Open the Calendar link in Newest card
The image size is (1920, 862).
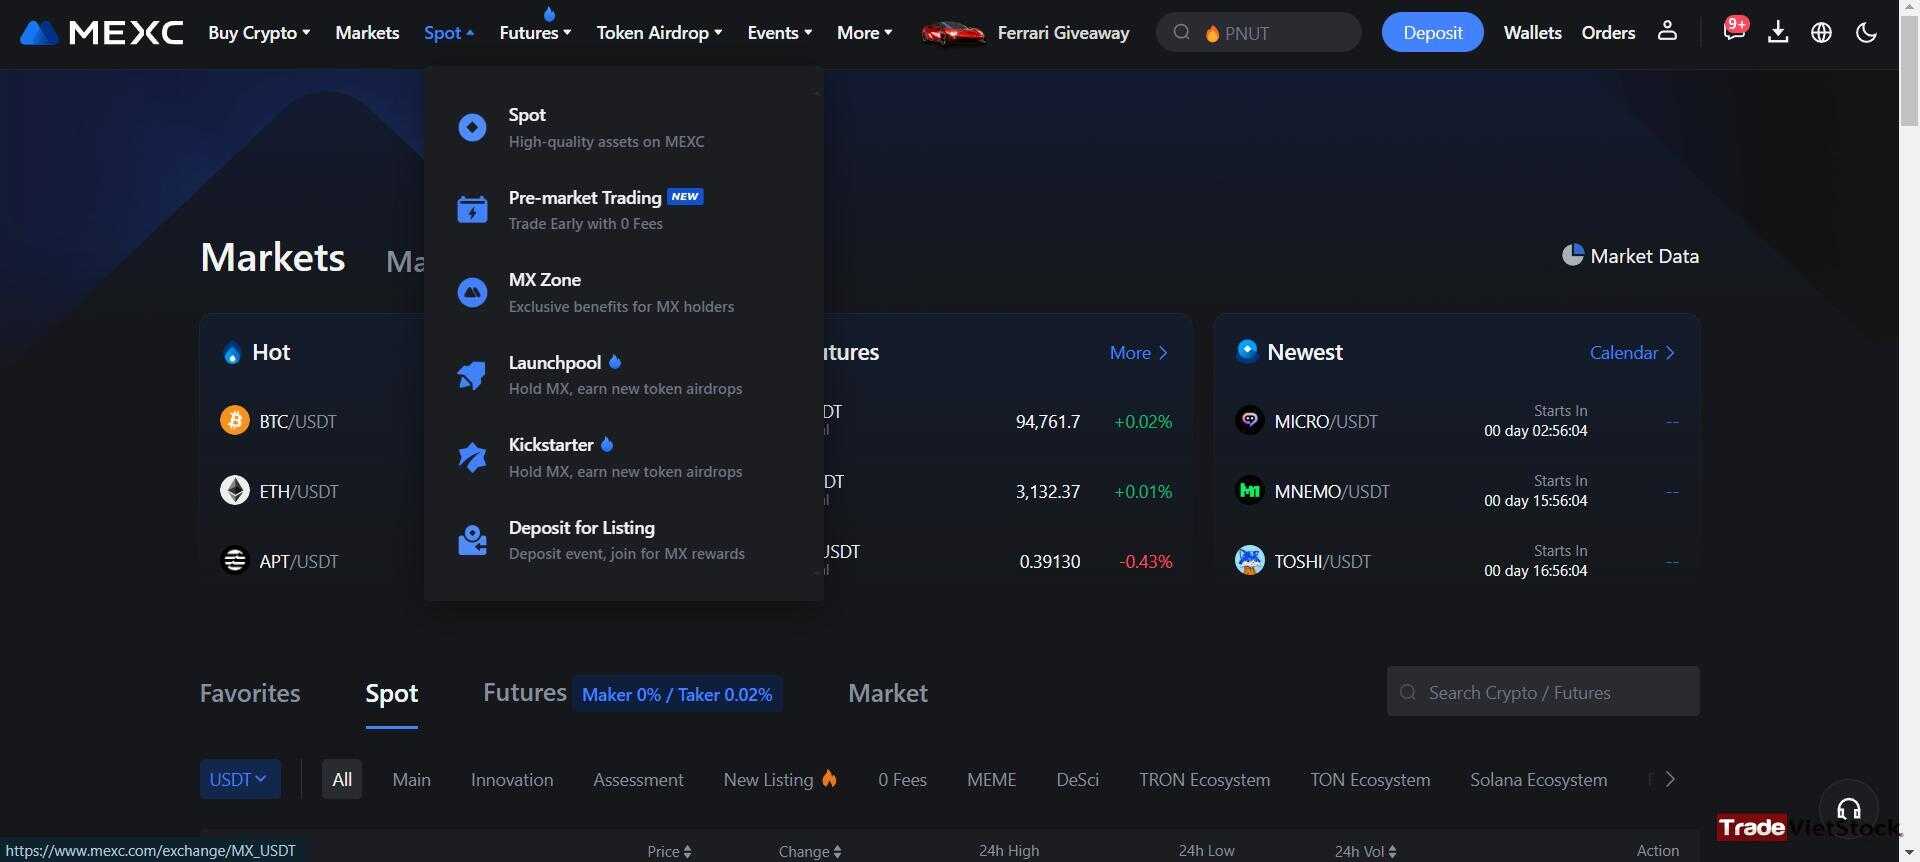[1632, 352]
